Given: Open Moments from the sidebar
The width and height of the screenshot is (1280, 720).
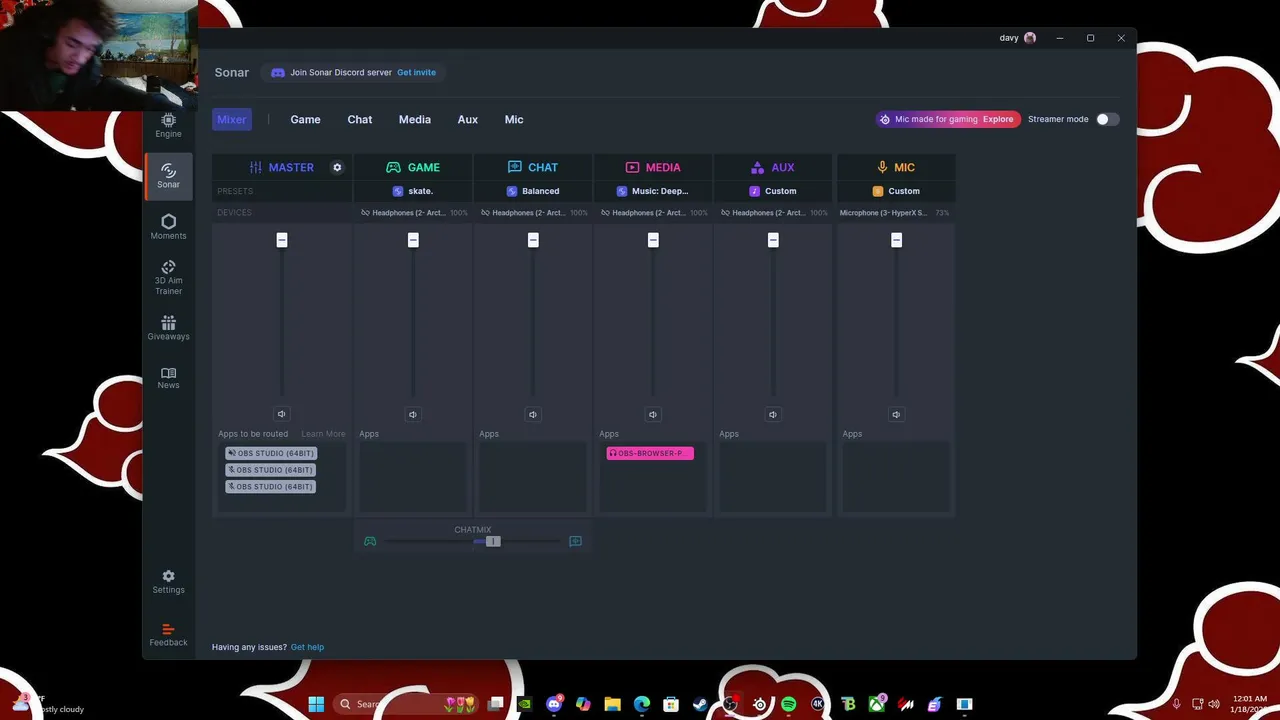Looking at the screenshot, I should pos(168,227).
